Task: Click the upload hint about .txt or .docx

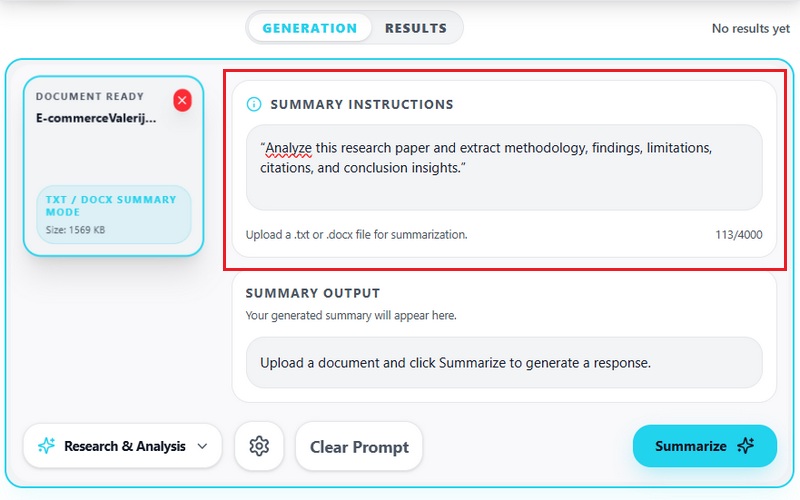Action: (x=357, y=235)
